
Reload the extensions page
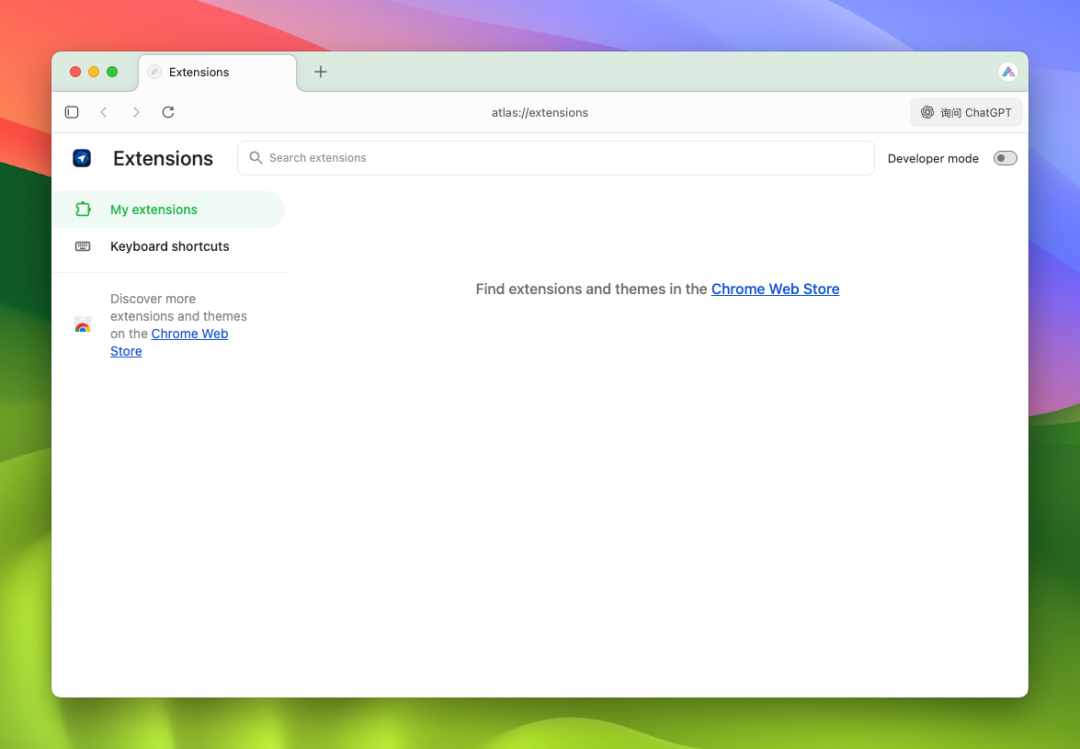(x=168, y=112)
